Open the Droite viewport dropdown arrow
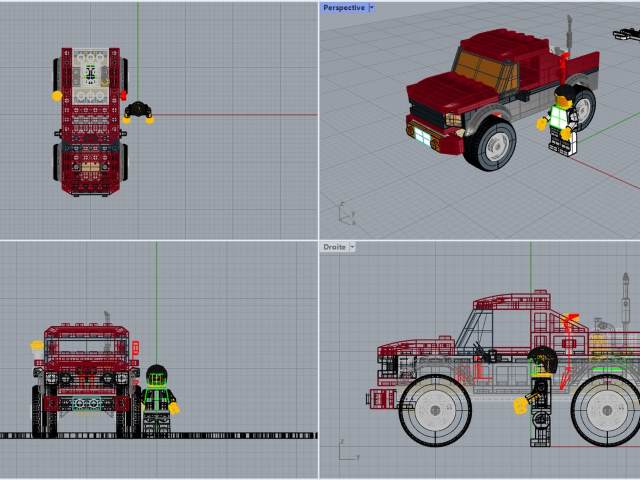 coord(352,247)
